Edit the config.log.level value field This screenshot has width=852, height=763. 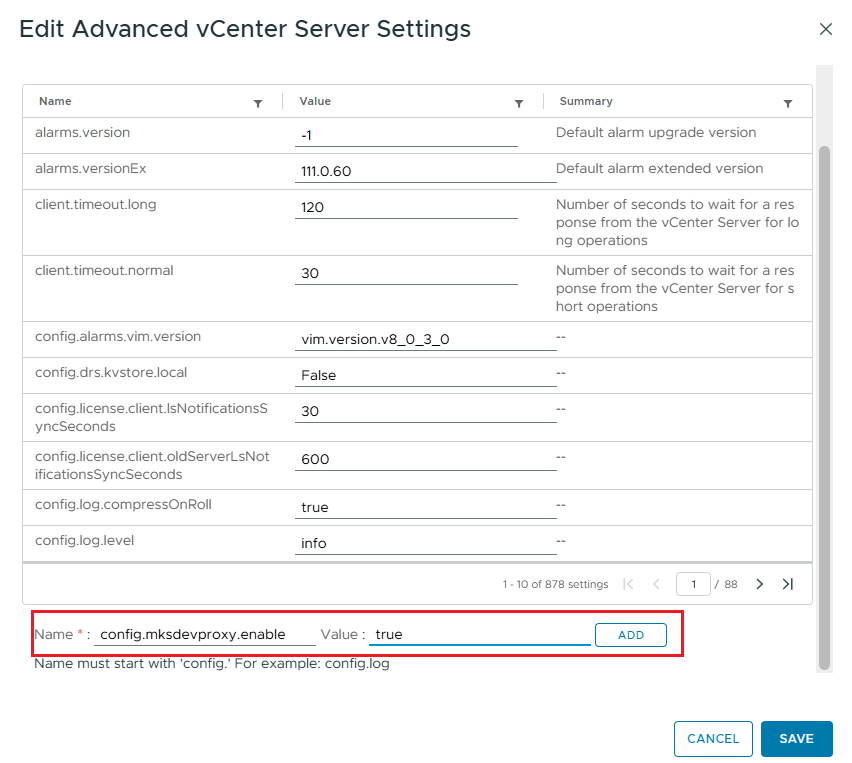pyautogui.click(x=425, y=543)
